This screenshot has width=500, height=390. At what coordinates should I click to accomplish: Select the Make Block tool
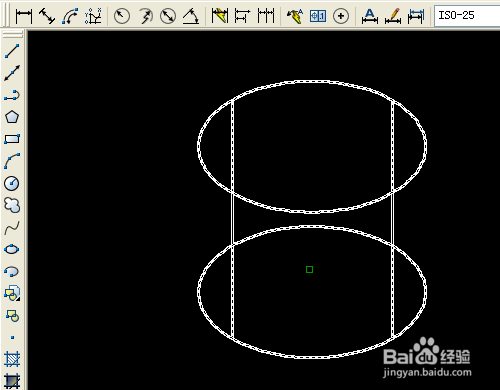pos(12,315)
